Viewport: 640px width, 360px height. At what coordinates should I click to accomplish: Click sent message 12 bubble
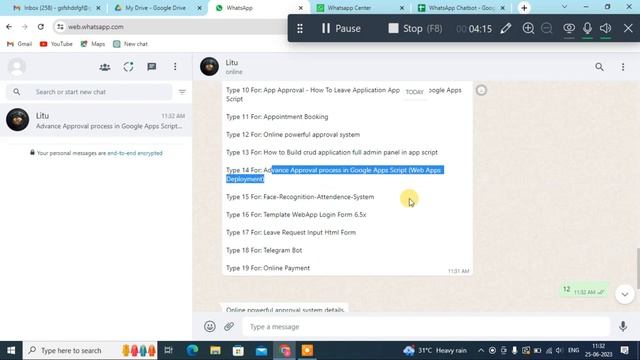[x=584, y=290]
